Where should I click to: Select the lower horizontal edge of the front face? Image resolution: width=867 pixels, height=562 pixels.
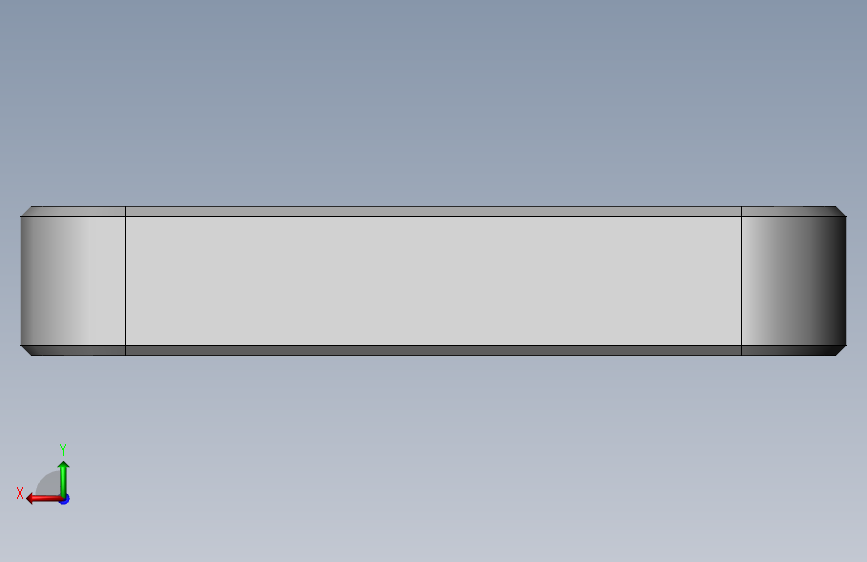[434, 345]
